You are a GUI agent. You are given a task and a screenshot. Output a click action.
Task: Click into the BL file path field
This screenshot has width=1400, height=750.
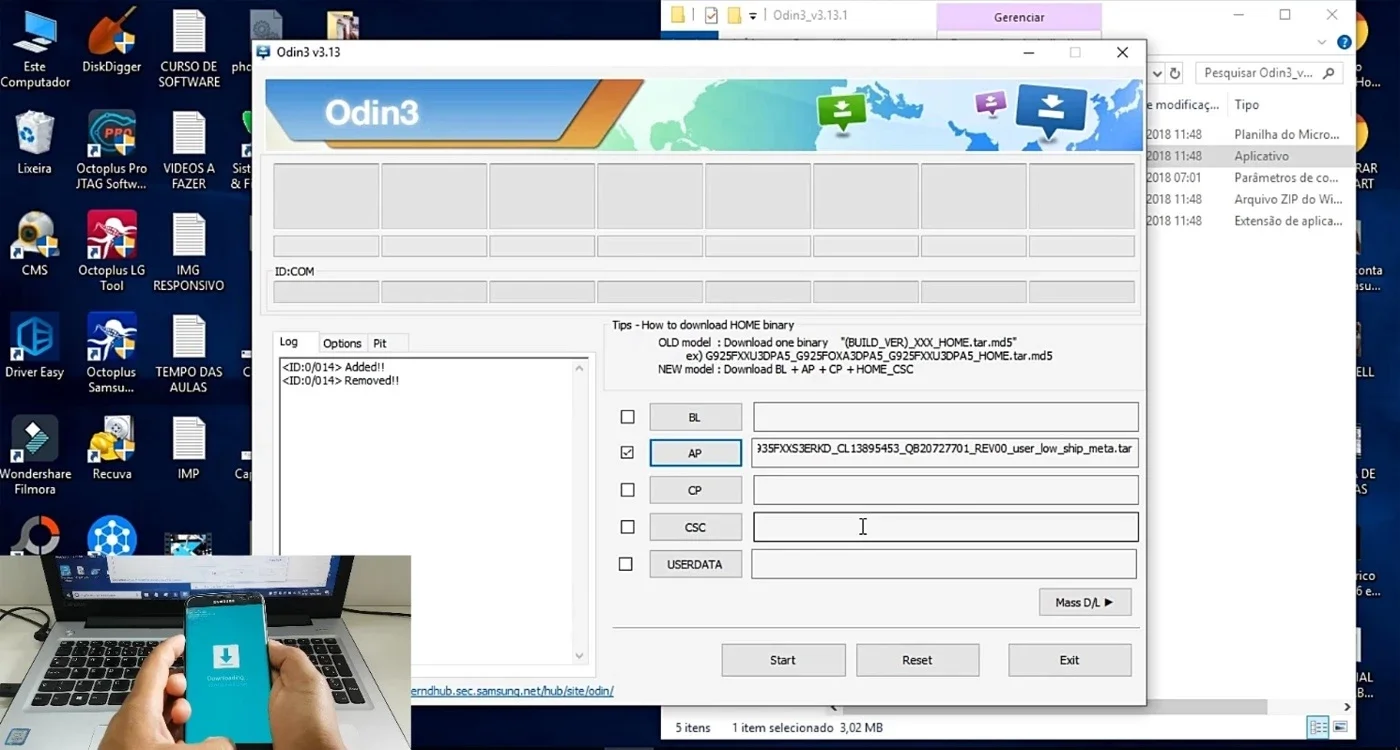tap(945, 417)
